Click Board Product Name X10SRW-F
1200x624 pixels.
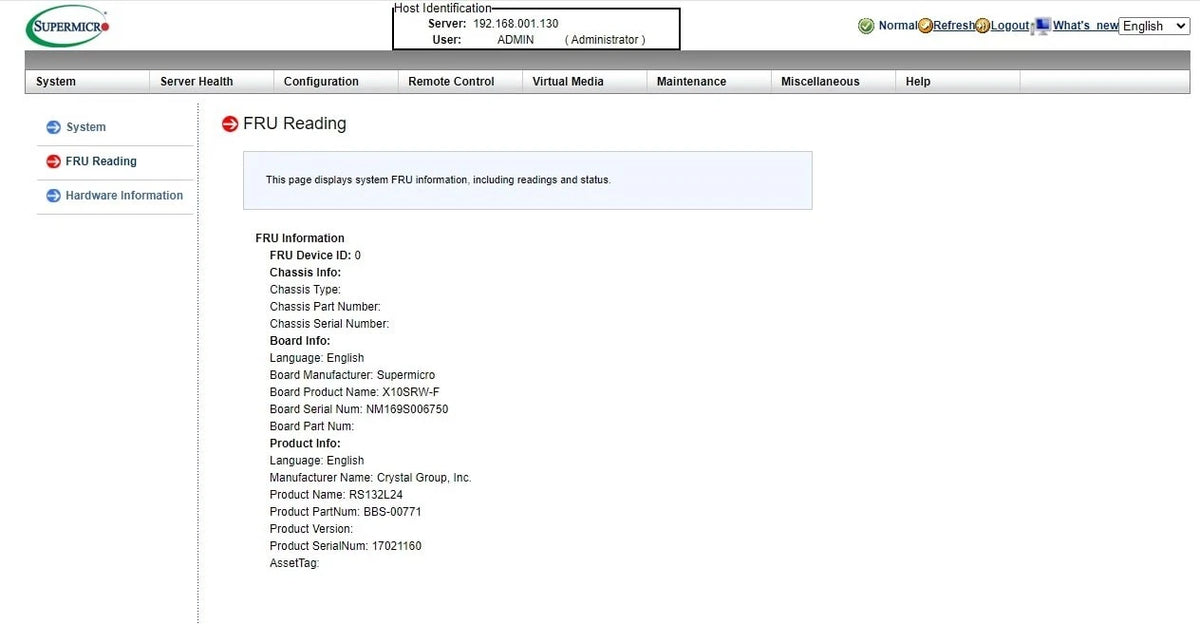coord(354,392)
